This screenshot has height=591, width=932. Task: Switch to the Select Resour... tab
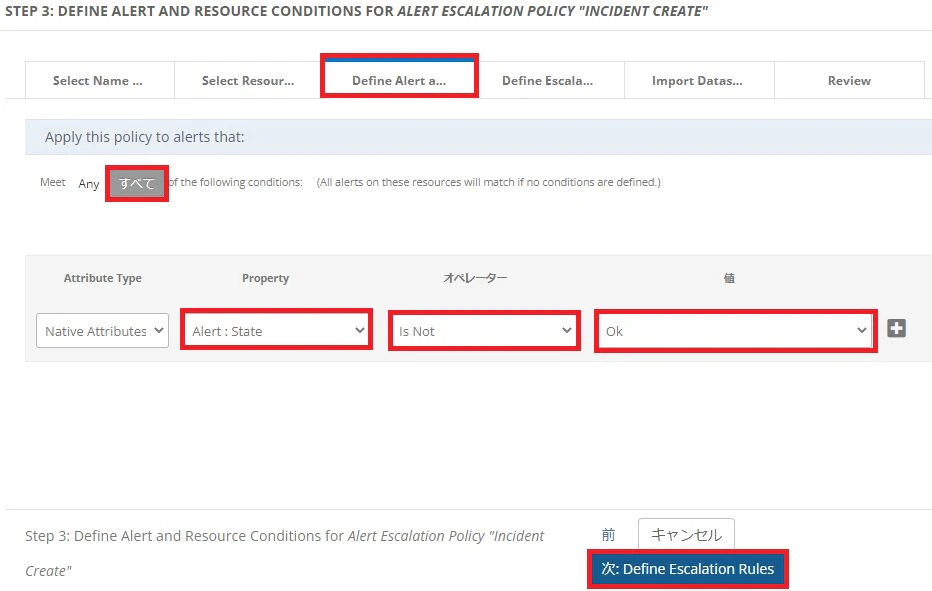click(x=248, y=80)
